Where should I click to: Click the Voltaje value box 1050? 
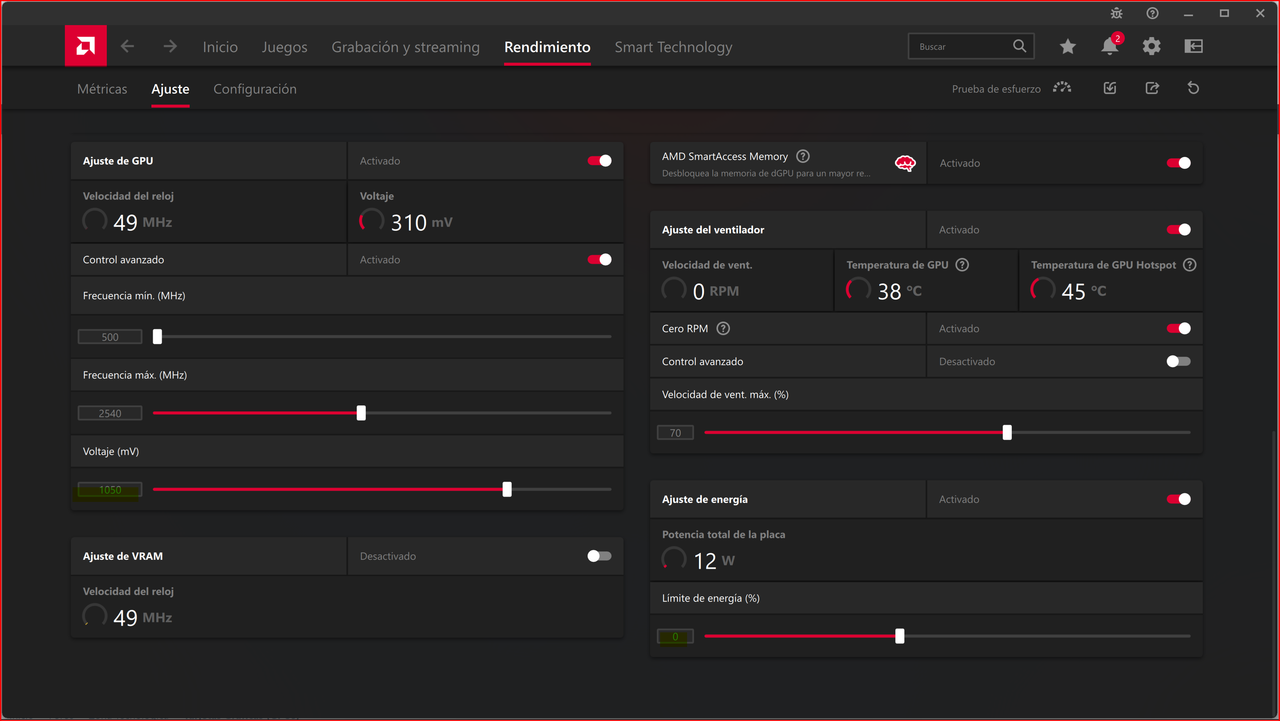click(x=110, y=490)
